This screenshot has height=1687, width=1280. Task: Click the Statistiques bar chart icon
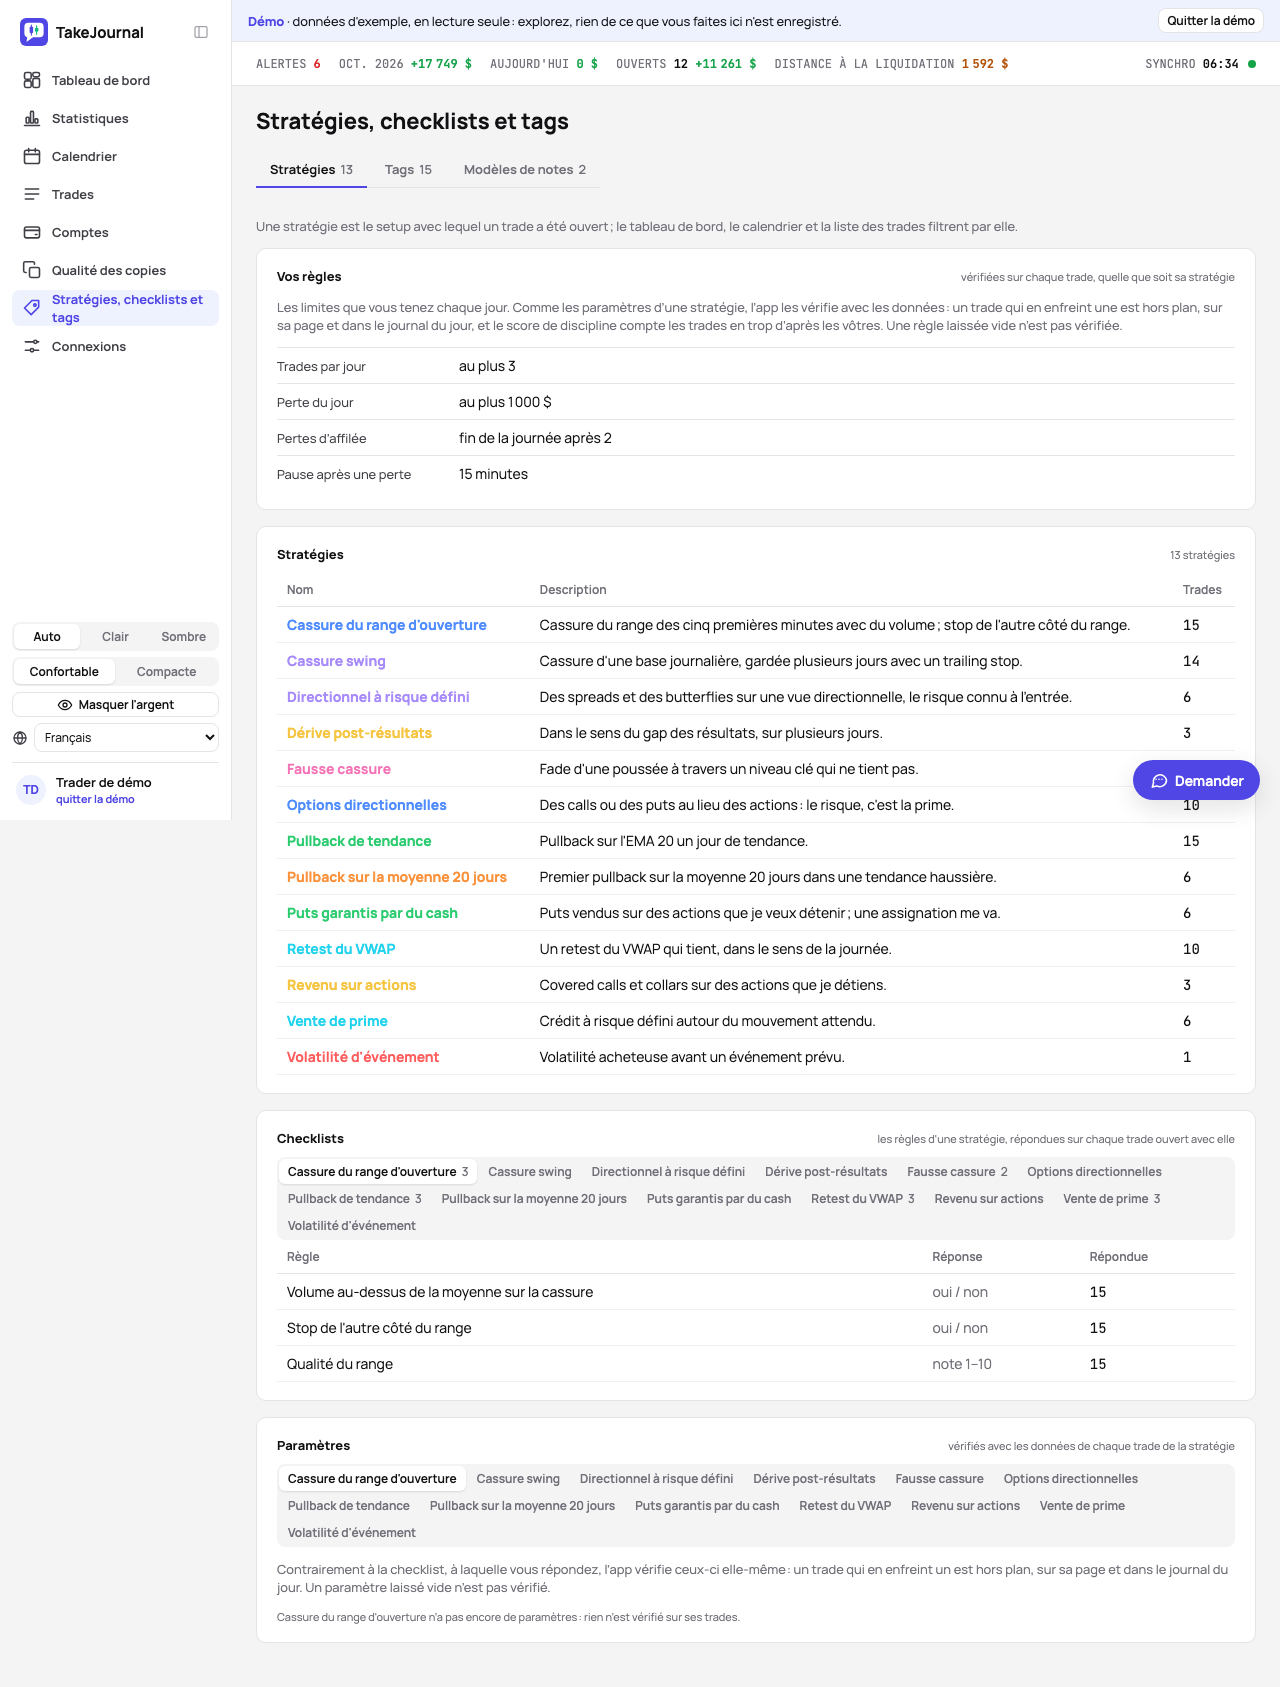pyautogui.click(x=32, y=118)
